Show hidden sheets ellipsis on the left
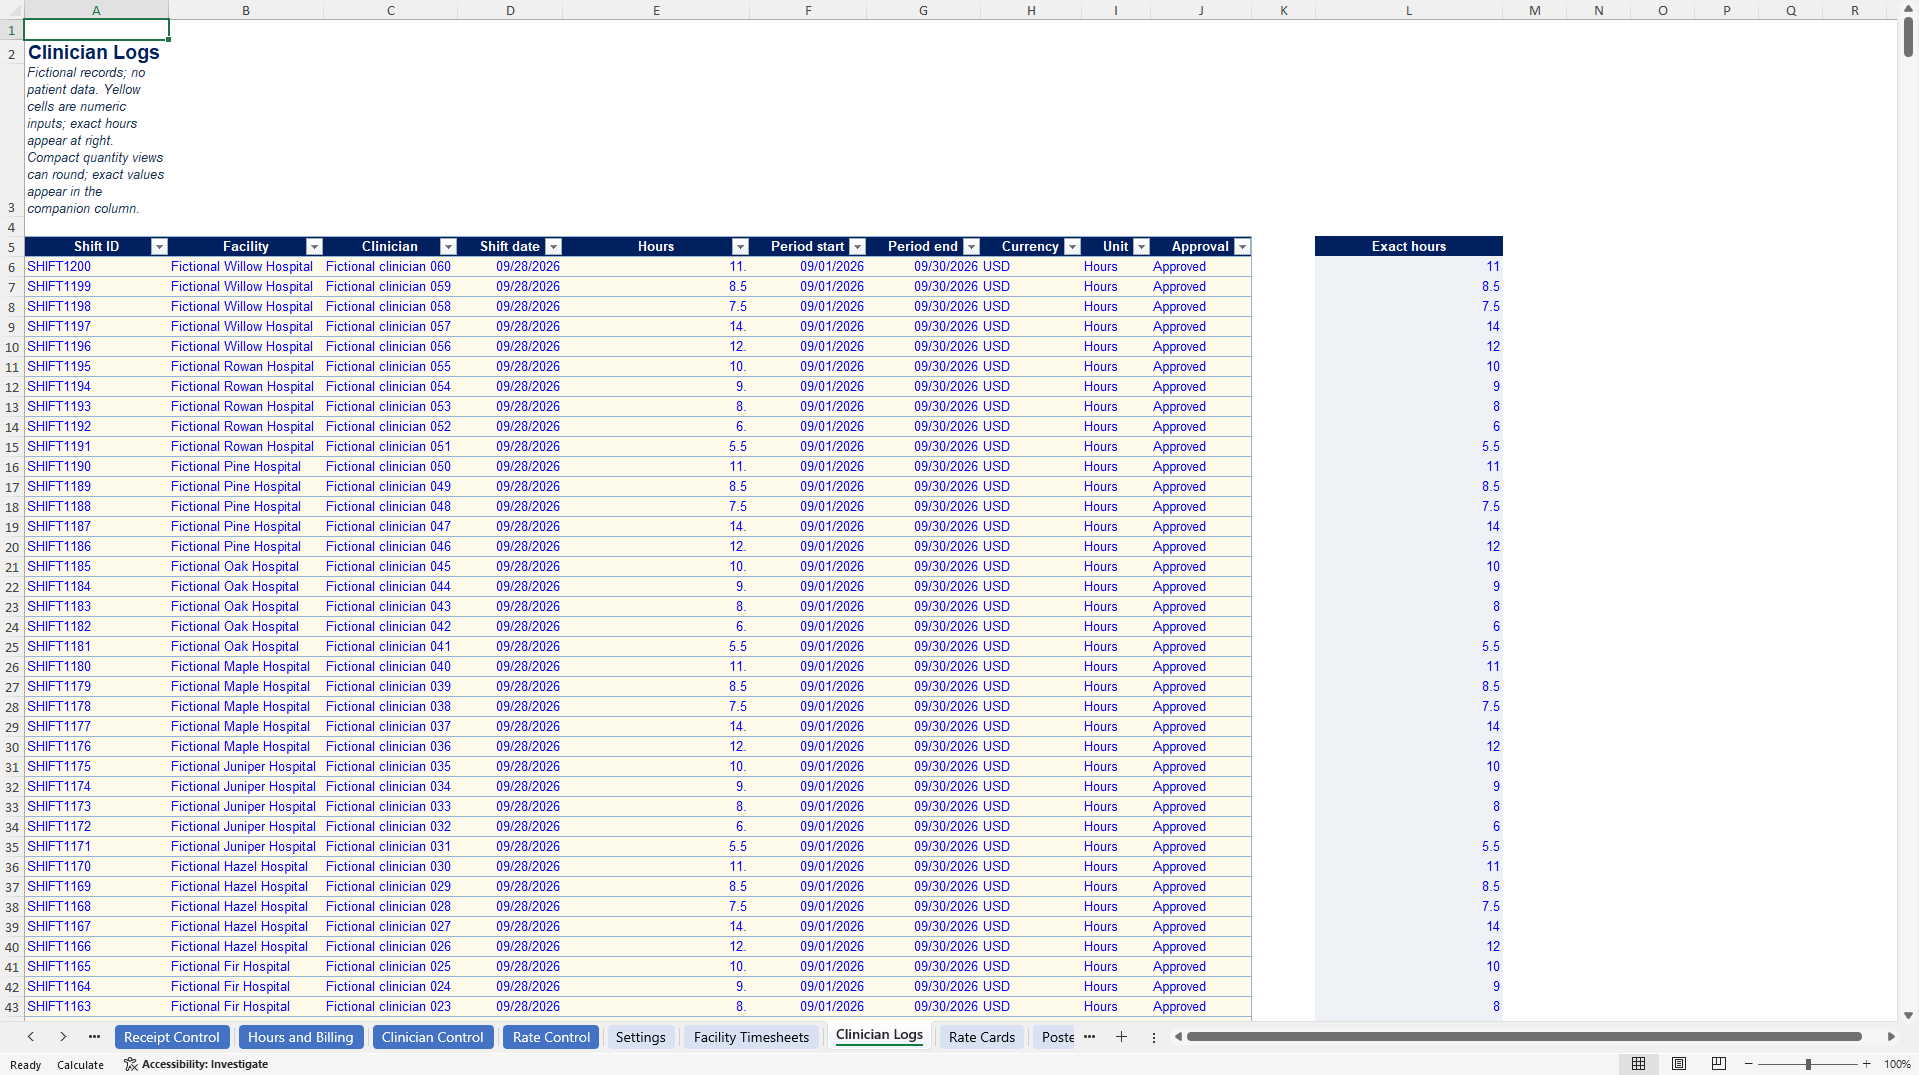 [95, 1037]
